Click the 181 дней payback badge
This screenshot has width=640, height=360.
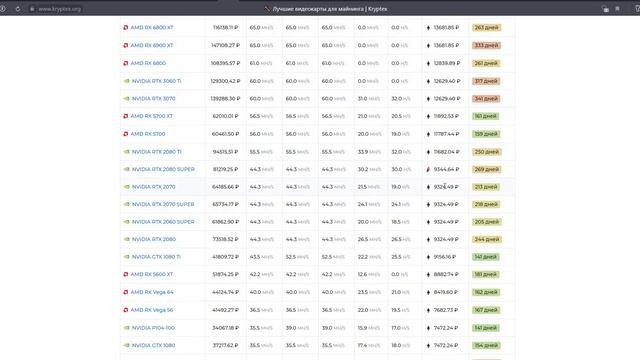pyautogui.click(x=486, y=275)
